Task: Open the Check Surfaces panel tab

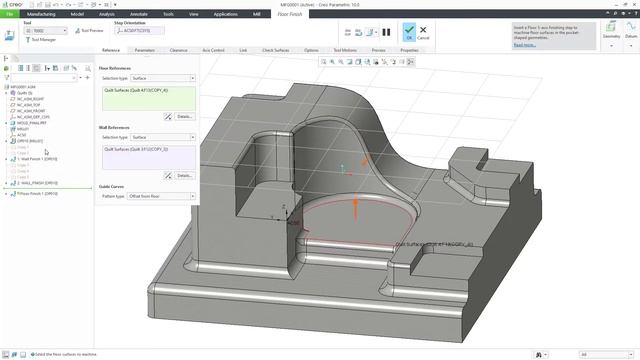Action: point(276,50)
